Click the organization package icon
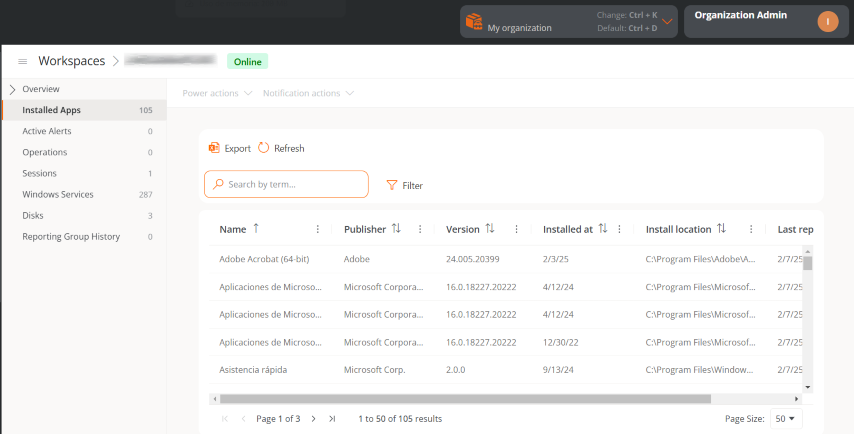This screenshot has width=854, height=434. (474, 22)
